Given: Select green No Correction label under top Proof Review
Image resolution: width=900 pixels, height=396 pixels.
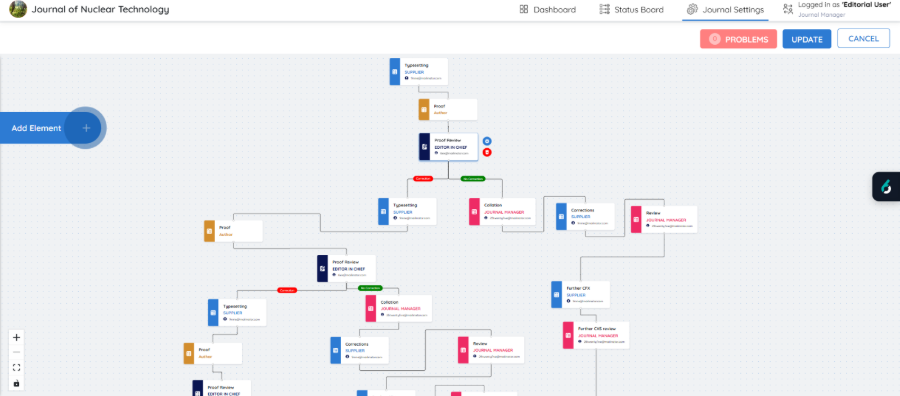Looking at the screenshot, I should [472, 179].
